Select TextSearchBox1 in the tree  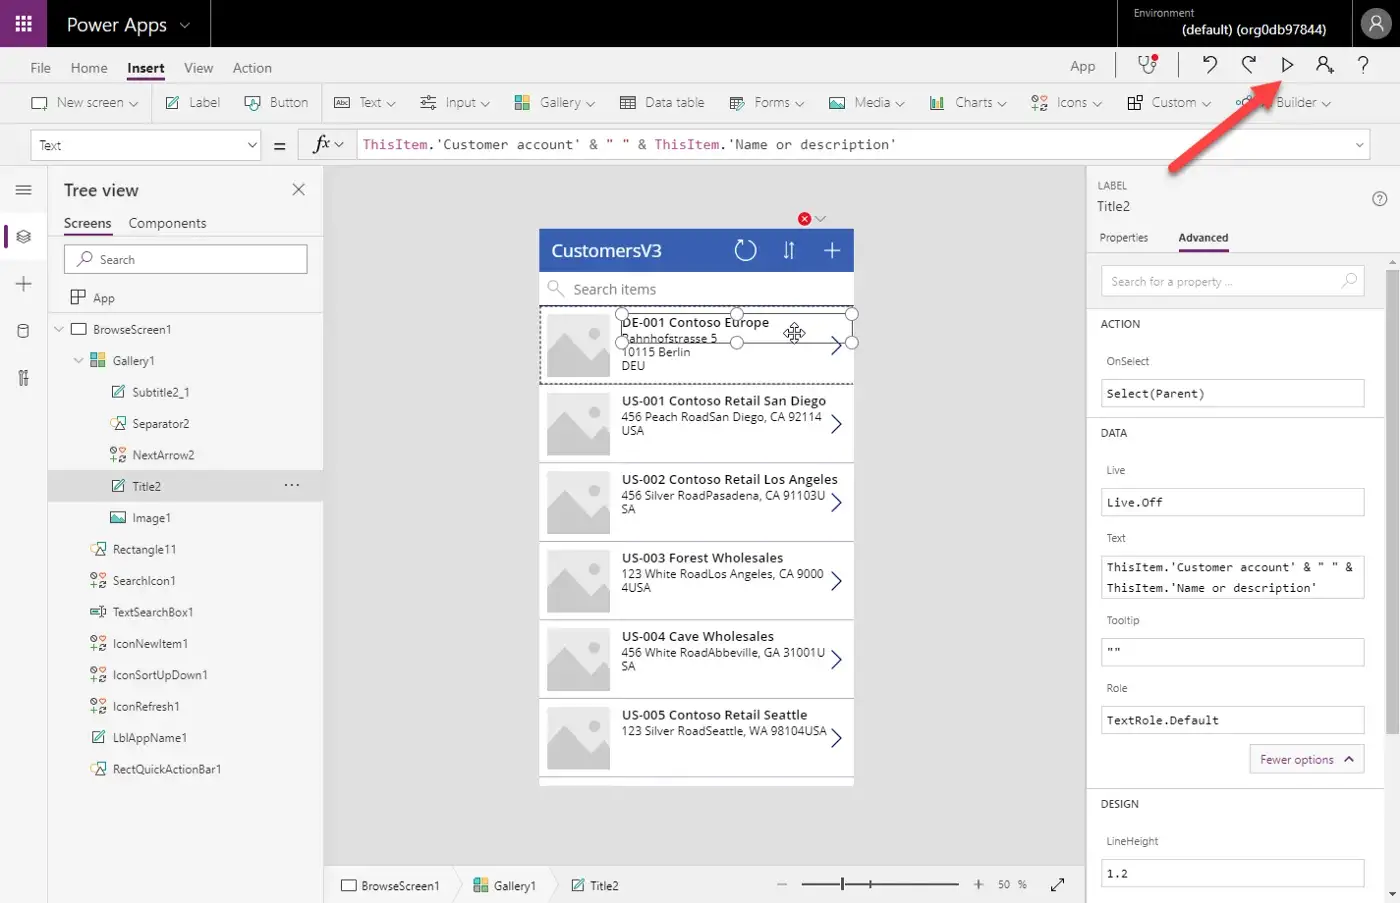click(x=152, y=612)
